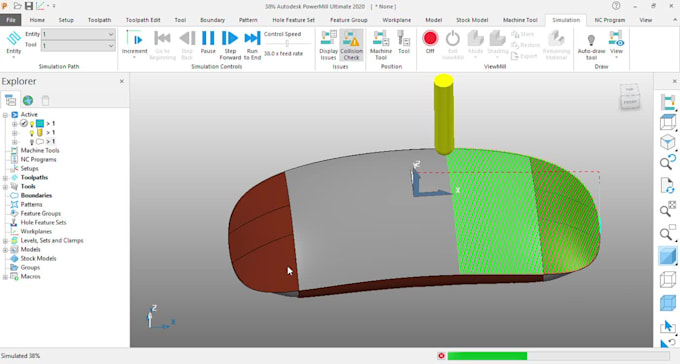Click the view cube in viewport
The image size is (680, 364).
click(629, 96)
